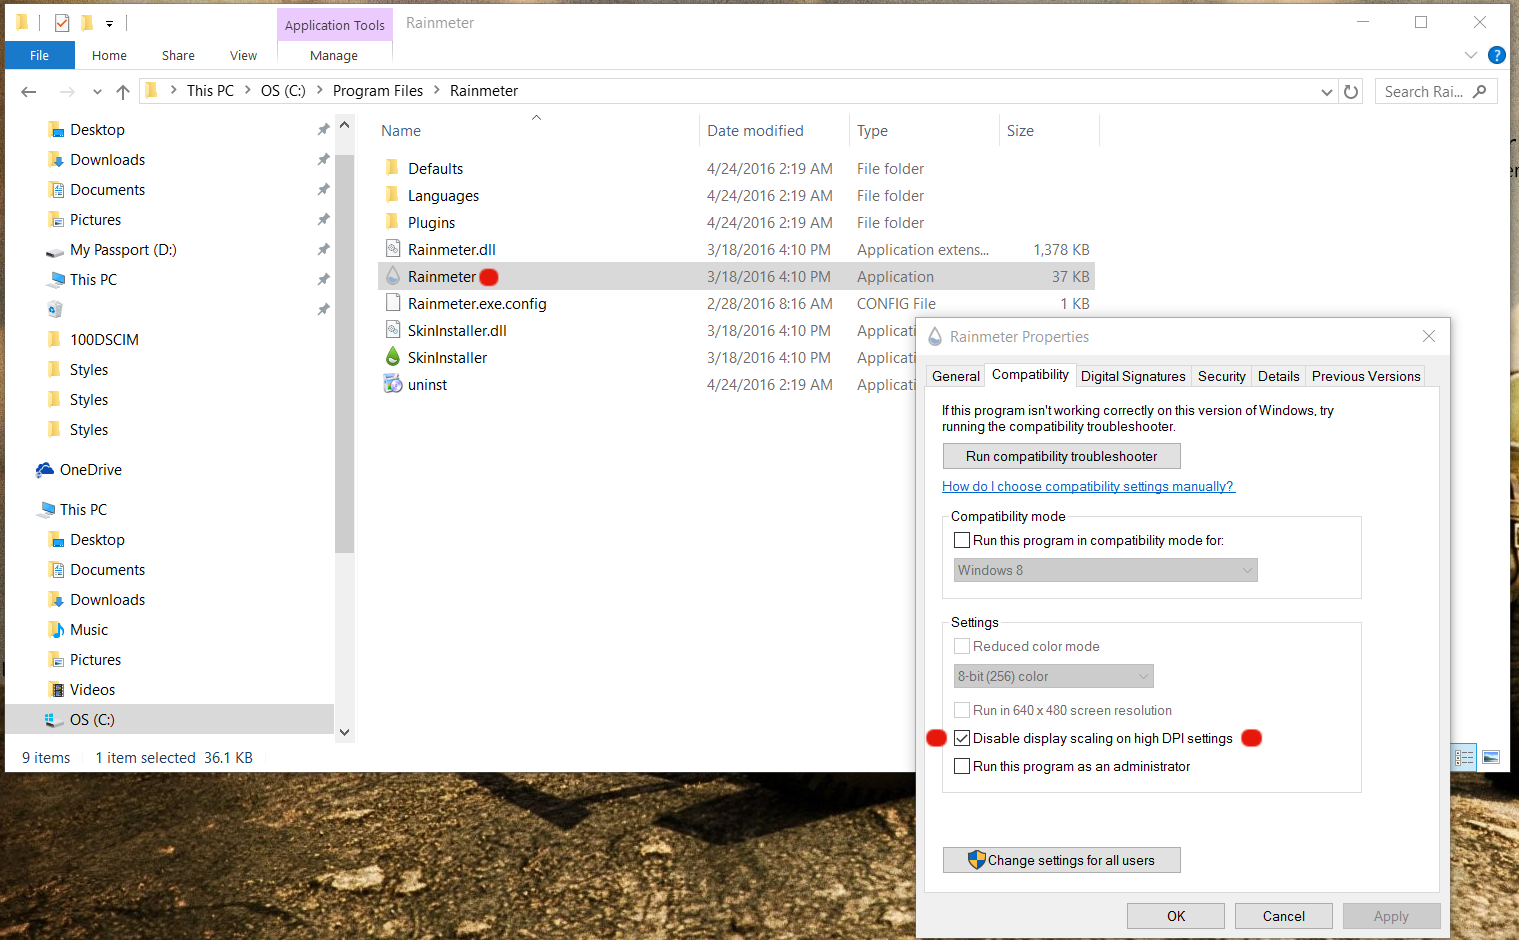Image resolution: width=1519 pixels, height=940 pixels.
Task: Switch to the Details tab
Action: (1278, 376)
